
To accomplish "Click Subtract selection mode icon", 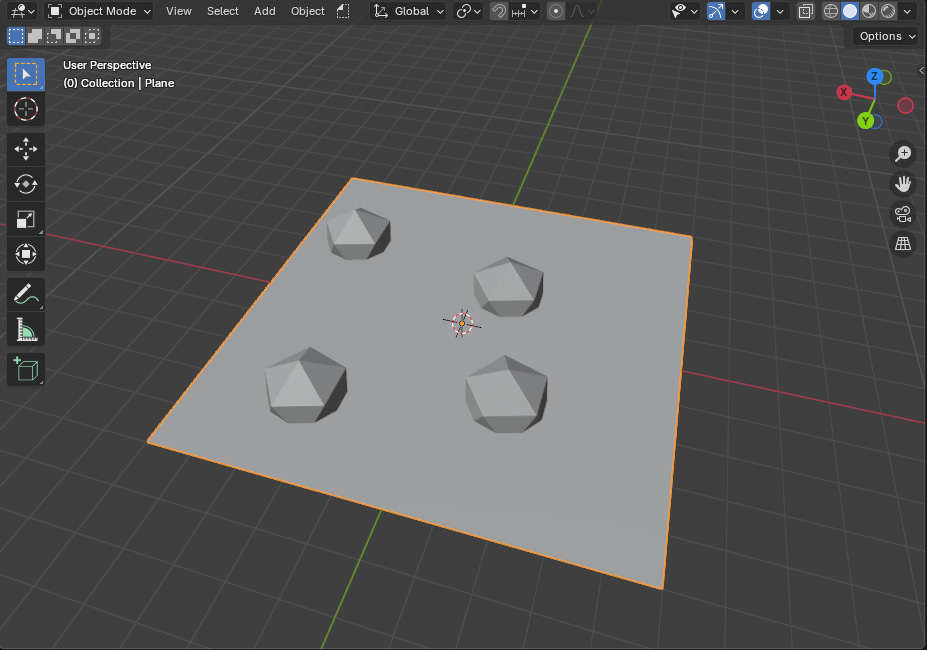I will pos(54,36).
